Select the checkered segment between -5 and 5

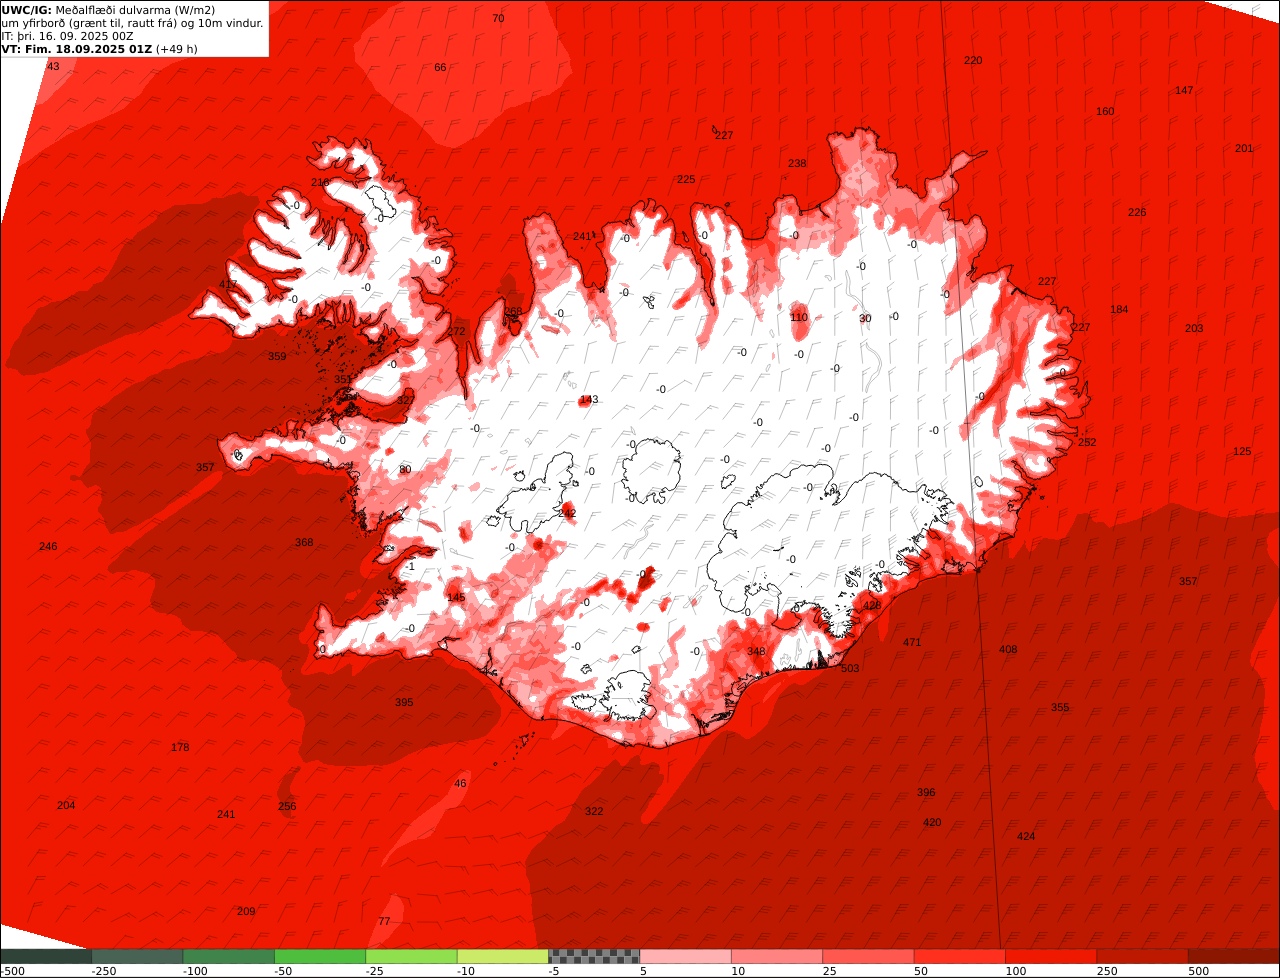tap(594, 956)
